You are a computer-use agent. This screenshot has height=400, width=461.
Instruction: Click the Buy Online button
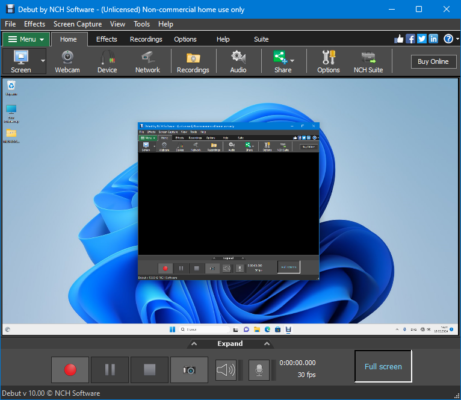click(433, 62)
